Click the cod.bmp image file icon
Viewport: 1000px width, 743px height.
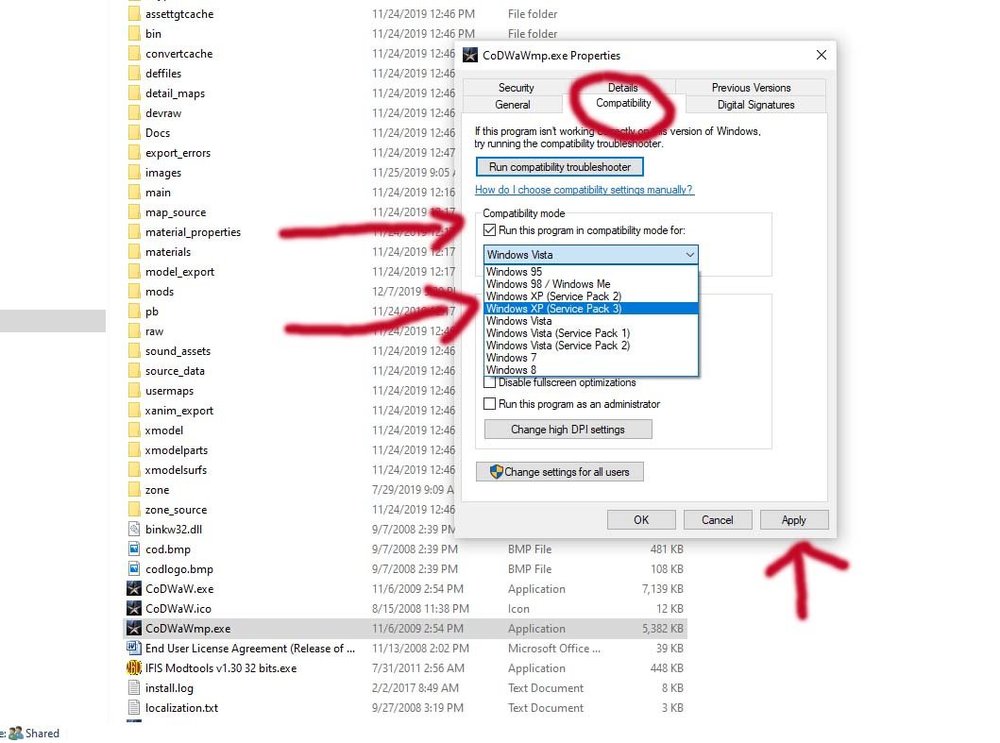(134, 549)
